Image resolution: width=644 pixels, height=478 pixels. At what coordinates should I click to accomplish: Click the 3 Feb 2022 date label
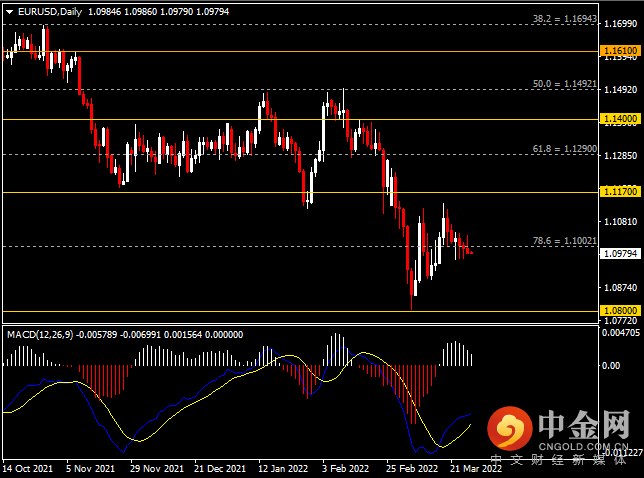[345, 469]
